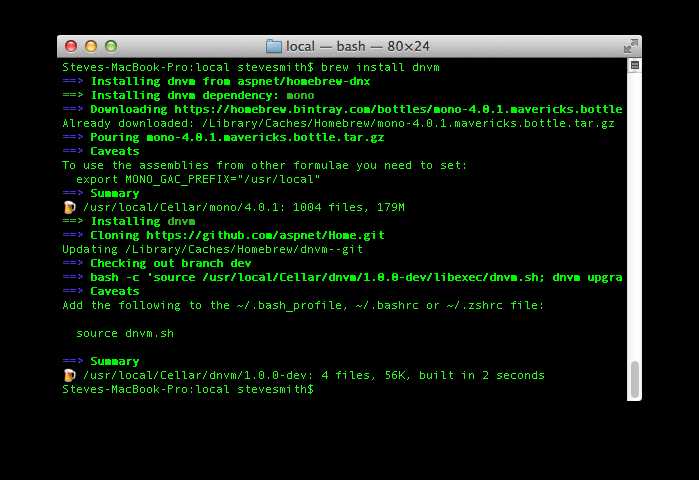This screenshot has height=480, width=699.
Task: Click '/usr/local/Cellar/dnvm/1.0.0-dev: 4 files' text
Action: tap(314, 375)
